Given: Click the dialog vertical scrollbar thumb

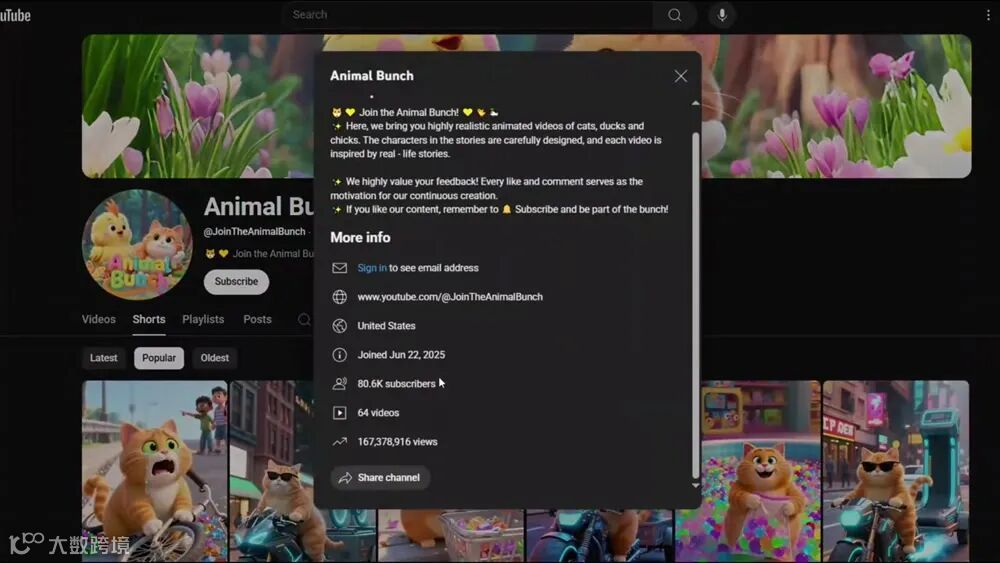Looking at the screenshot, I should point(695,305).
